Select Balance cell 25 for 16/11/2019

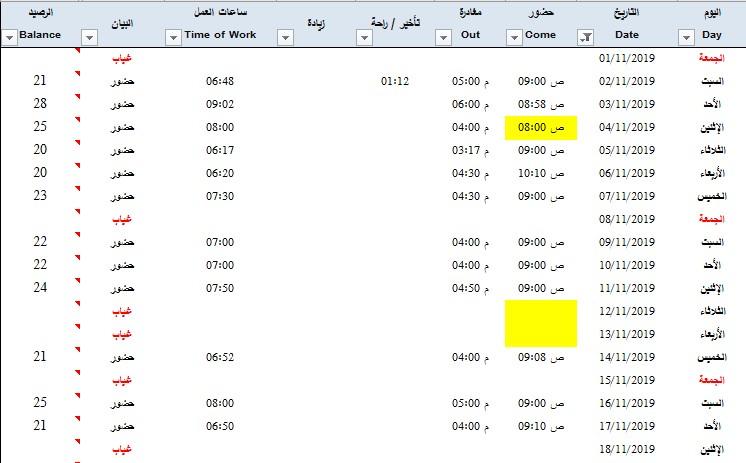40,403
